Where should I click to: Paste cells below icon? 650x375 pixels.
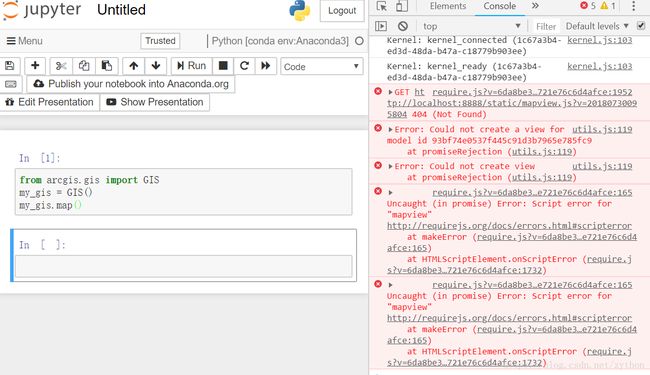[107, 66]
